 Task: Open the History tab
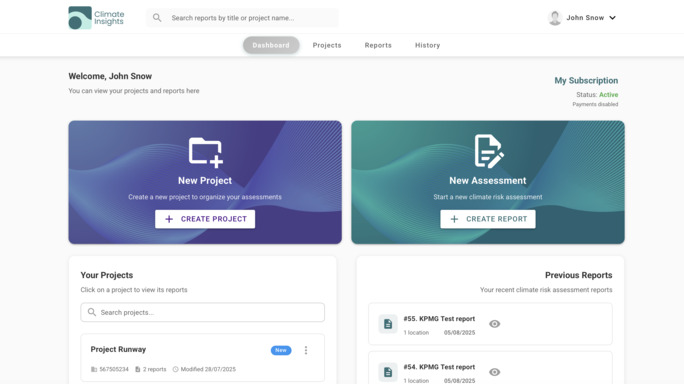[427, 45]
